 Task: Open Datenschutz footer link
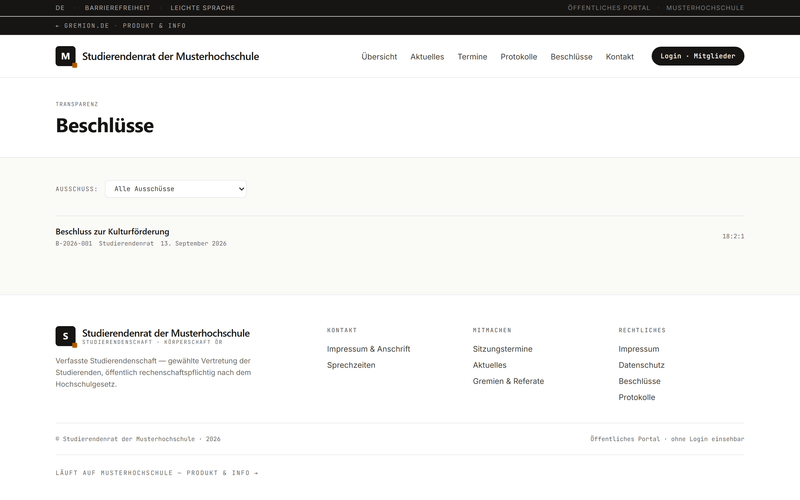tap(641, 365)
